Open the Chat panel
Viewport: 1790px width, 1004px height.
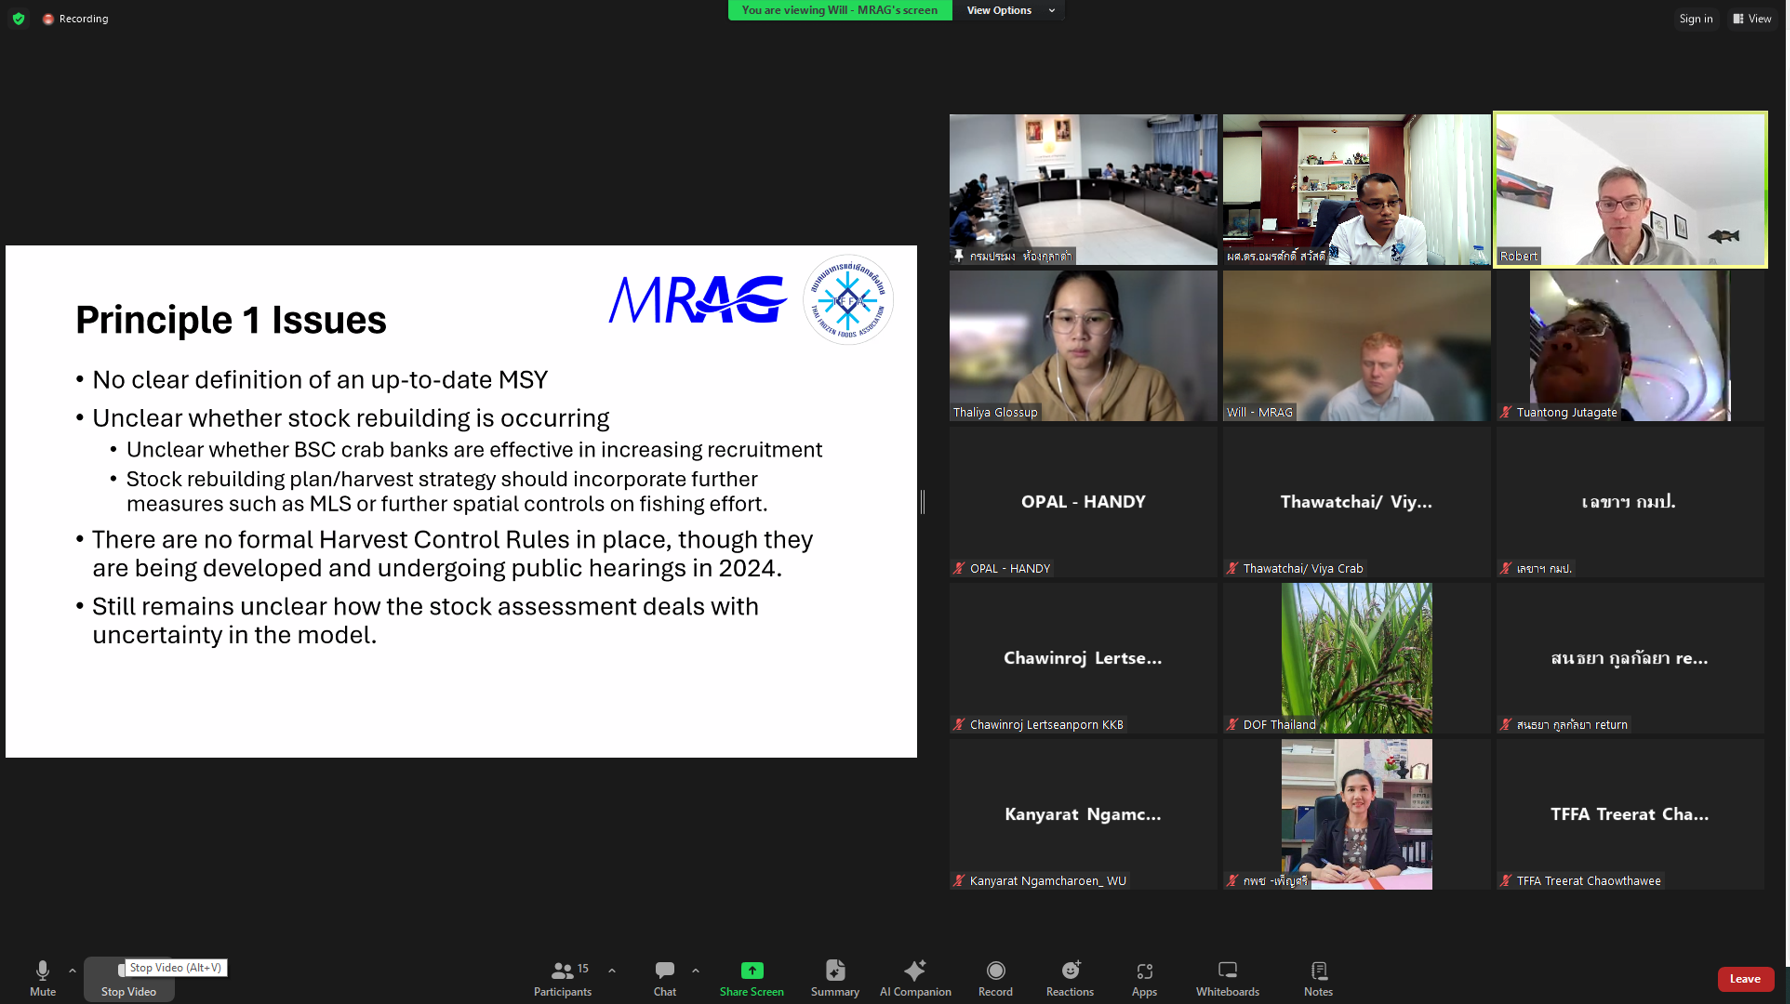664,978
